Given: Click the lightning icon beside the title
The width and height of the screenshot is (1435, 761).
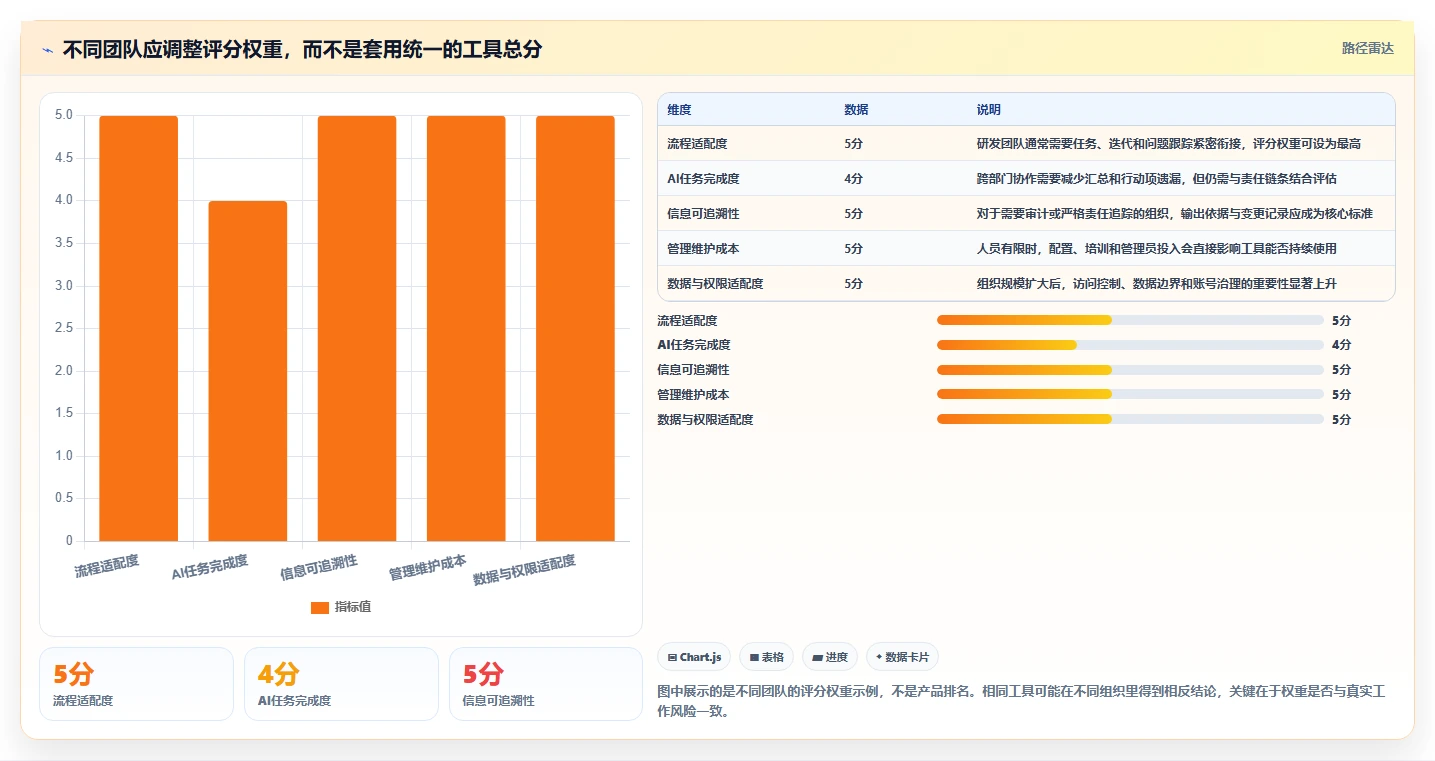Looking at the screenshot, I should coord(48,50).
